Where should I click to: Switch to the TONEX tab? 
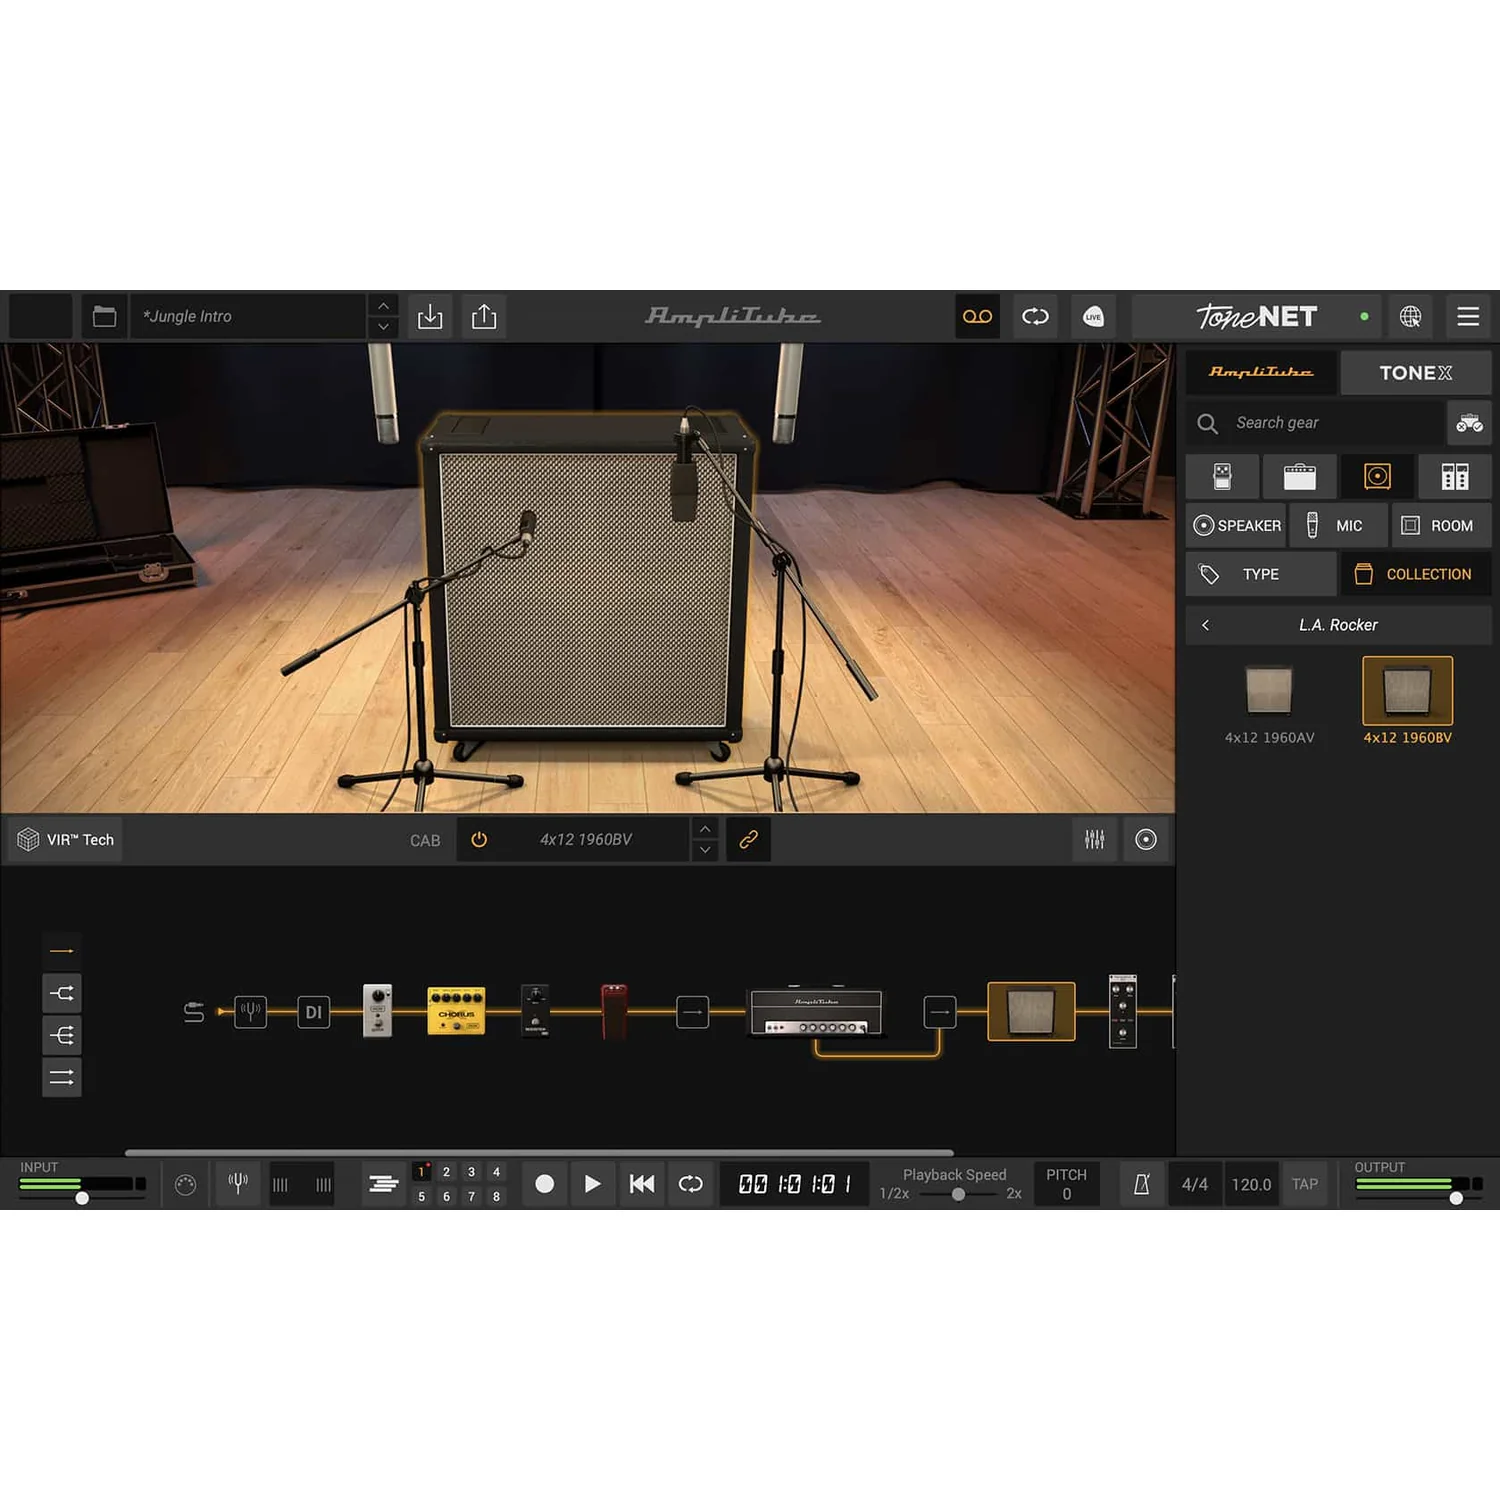click(1415, 372)
